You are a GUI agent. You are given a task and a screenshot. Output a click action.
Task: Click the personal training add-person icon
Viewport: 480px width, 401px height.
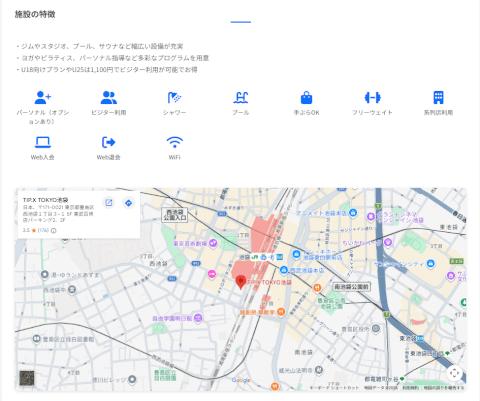click(x=43, y=98)
